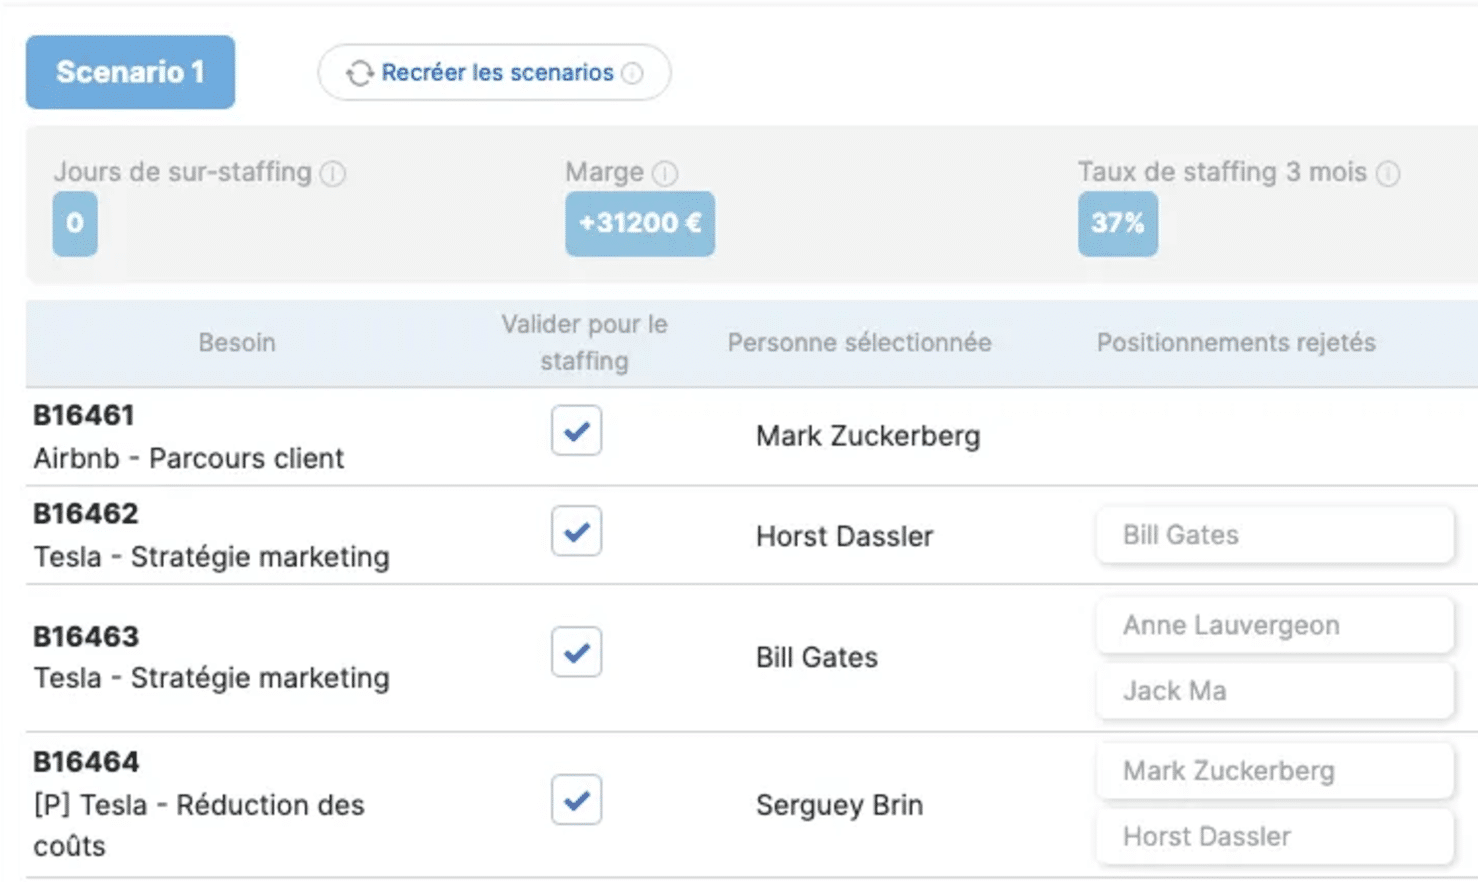The image size is (1478, 882).
Task: Click the refresh icon in Recréer les scenarios
Action: click(359, 73)
